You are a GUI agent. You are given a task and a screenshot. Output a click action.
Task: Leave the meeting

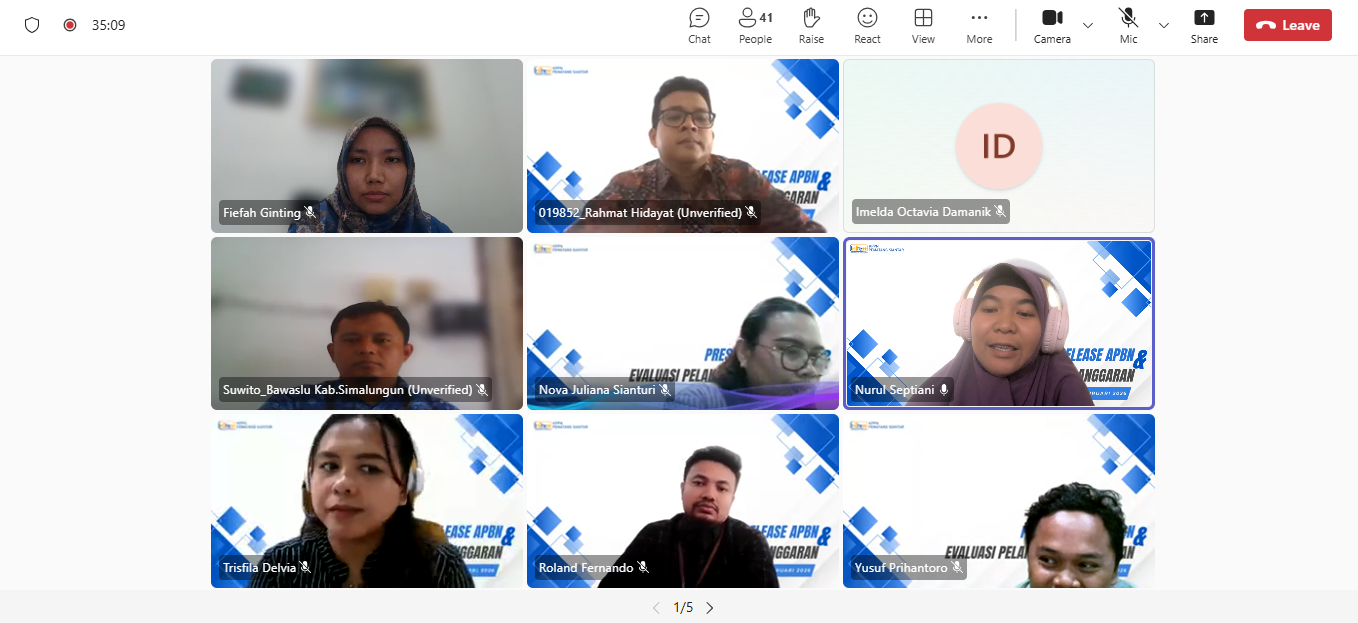point(1287,25)
